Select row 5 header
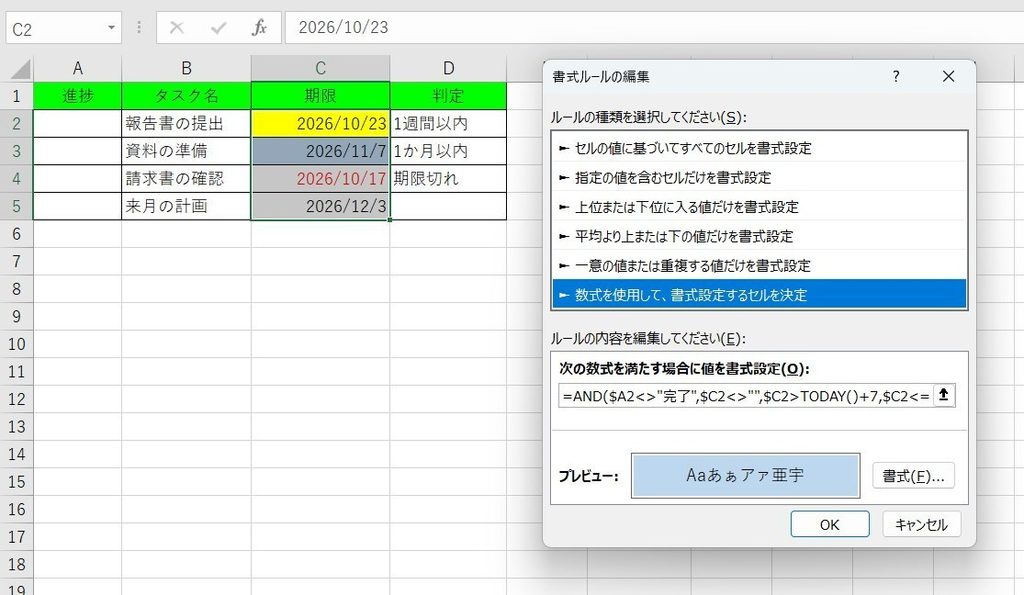Image resolution: width=1024 pixels, height=595 pixels. [x=16, y=206]
